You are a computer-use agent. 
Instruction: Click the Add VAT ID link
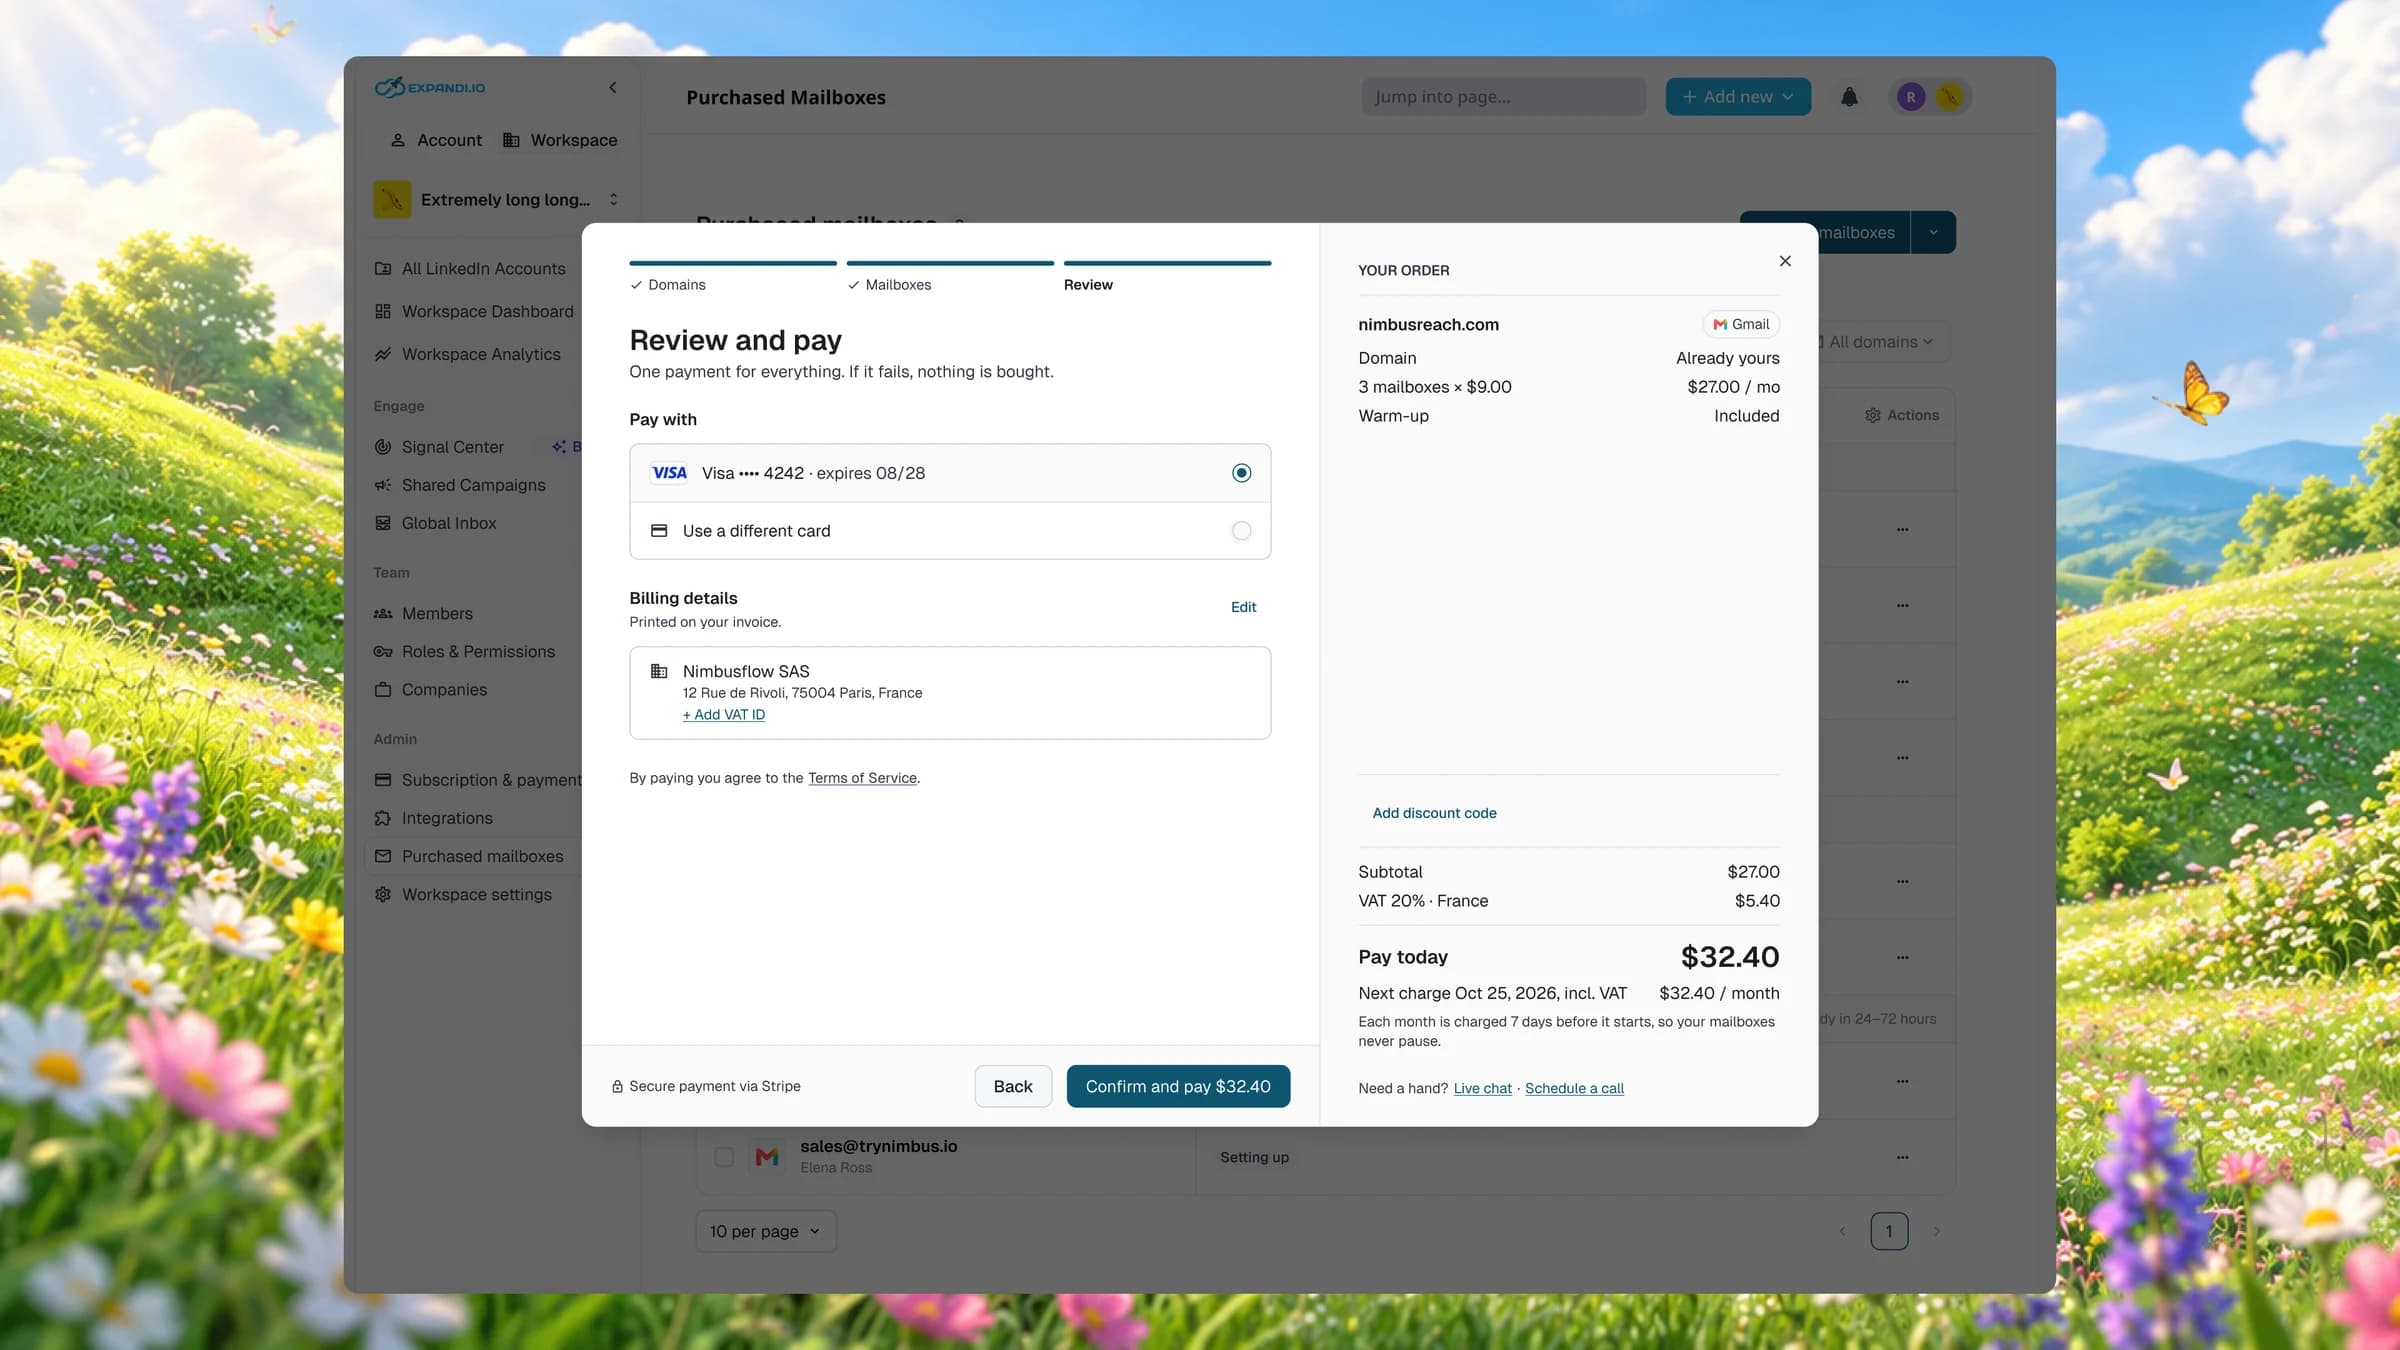point(724,715)
